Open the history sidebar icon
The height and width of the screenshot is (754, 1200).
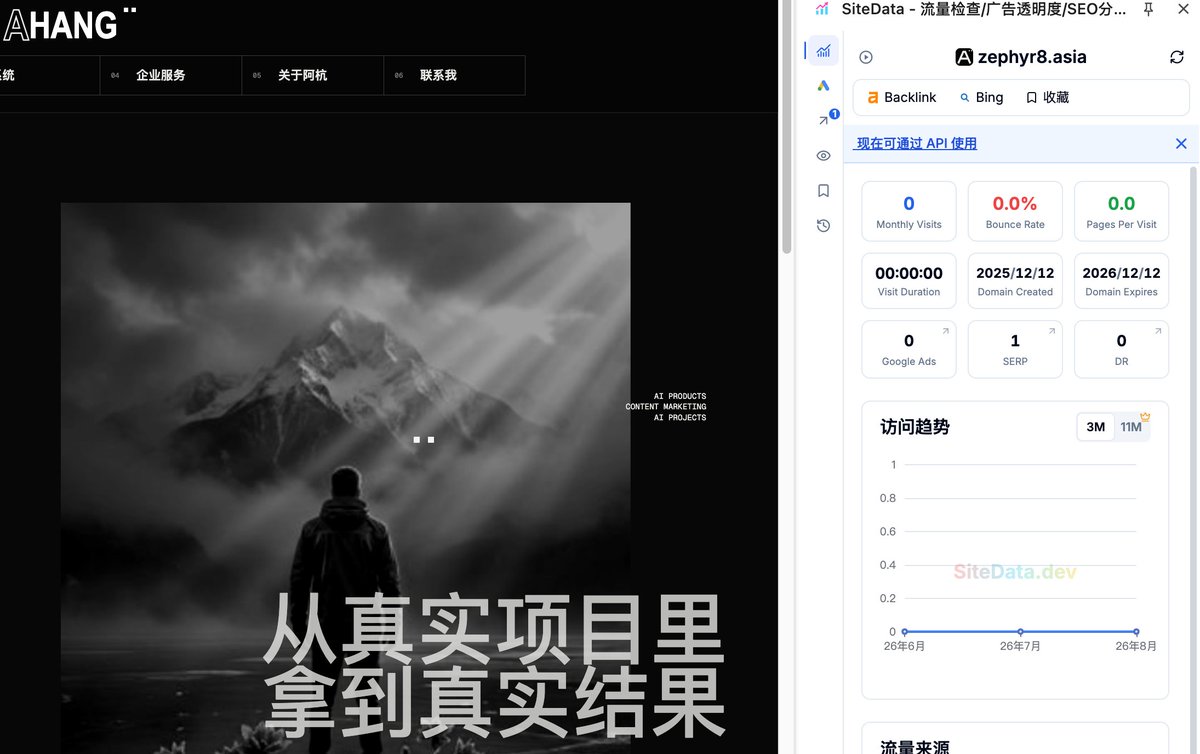click(x=823, y=226)
